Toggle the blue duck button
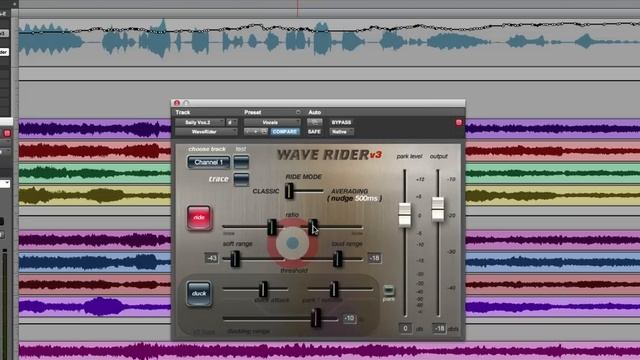The height and width of the screenshot is (360, 640). (x=199, y=293)
